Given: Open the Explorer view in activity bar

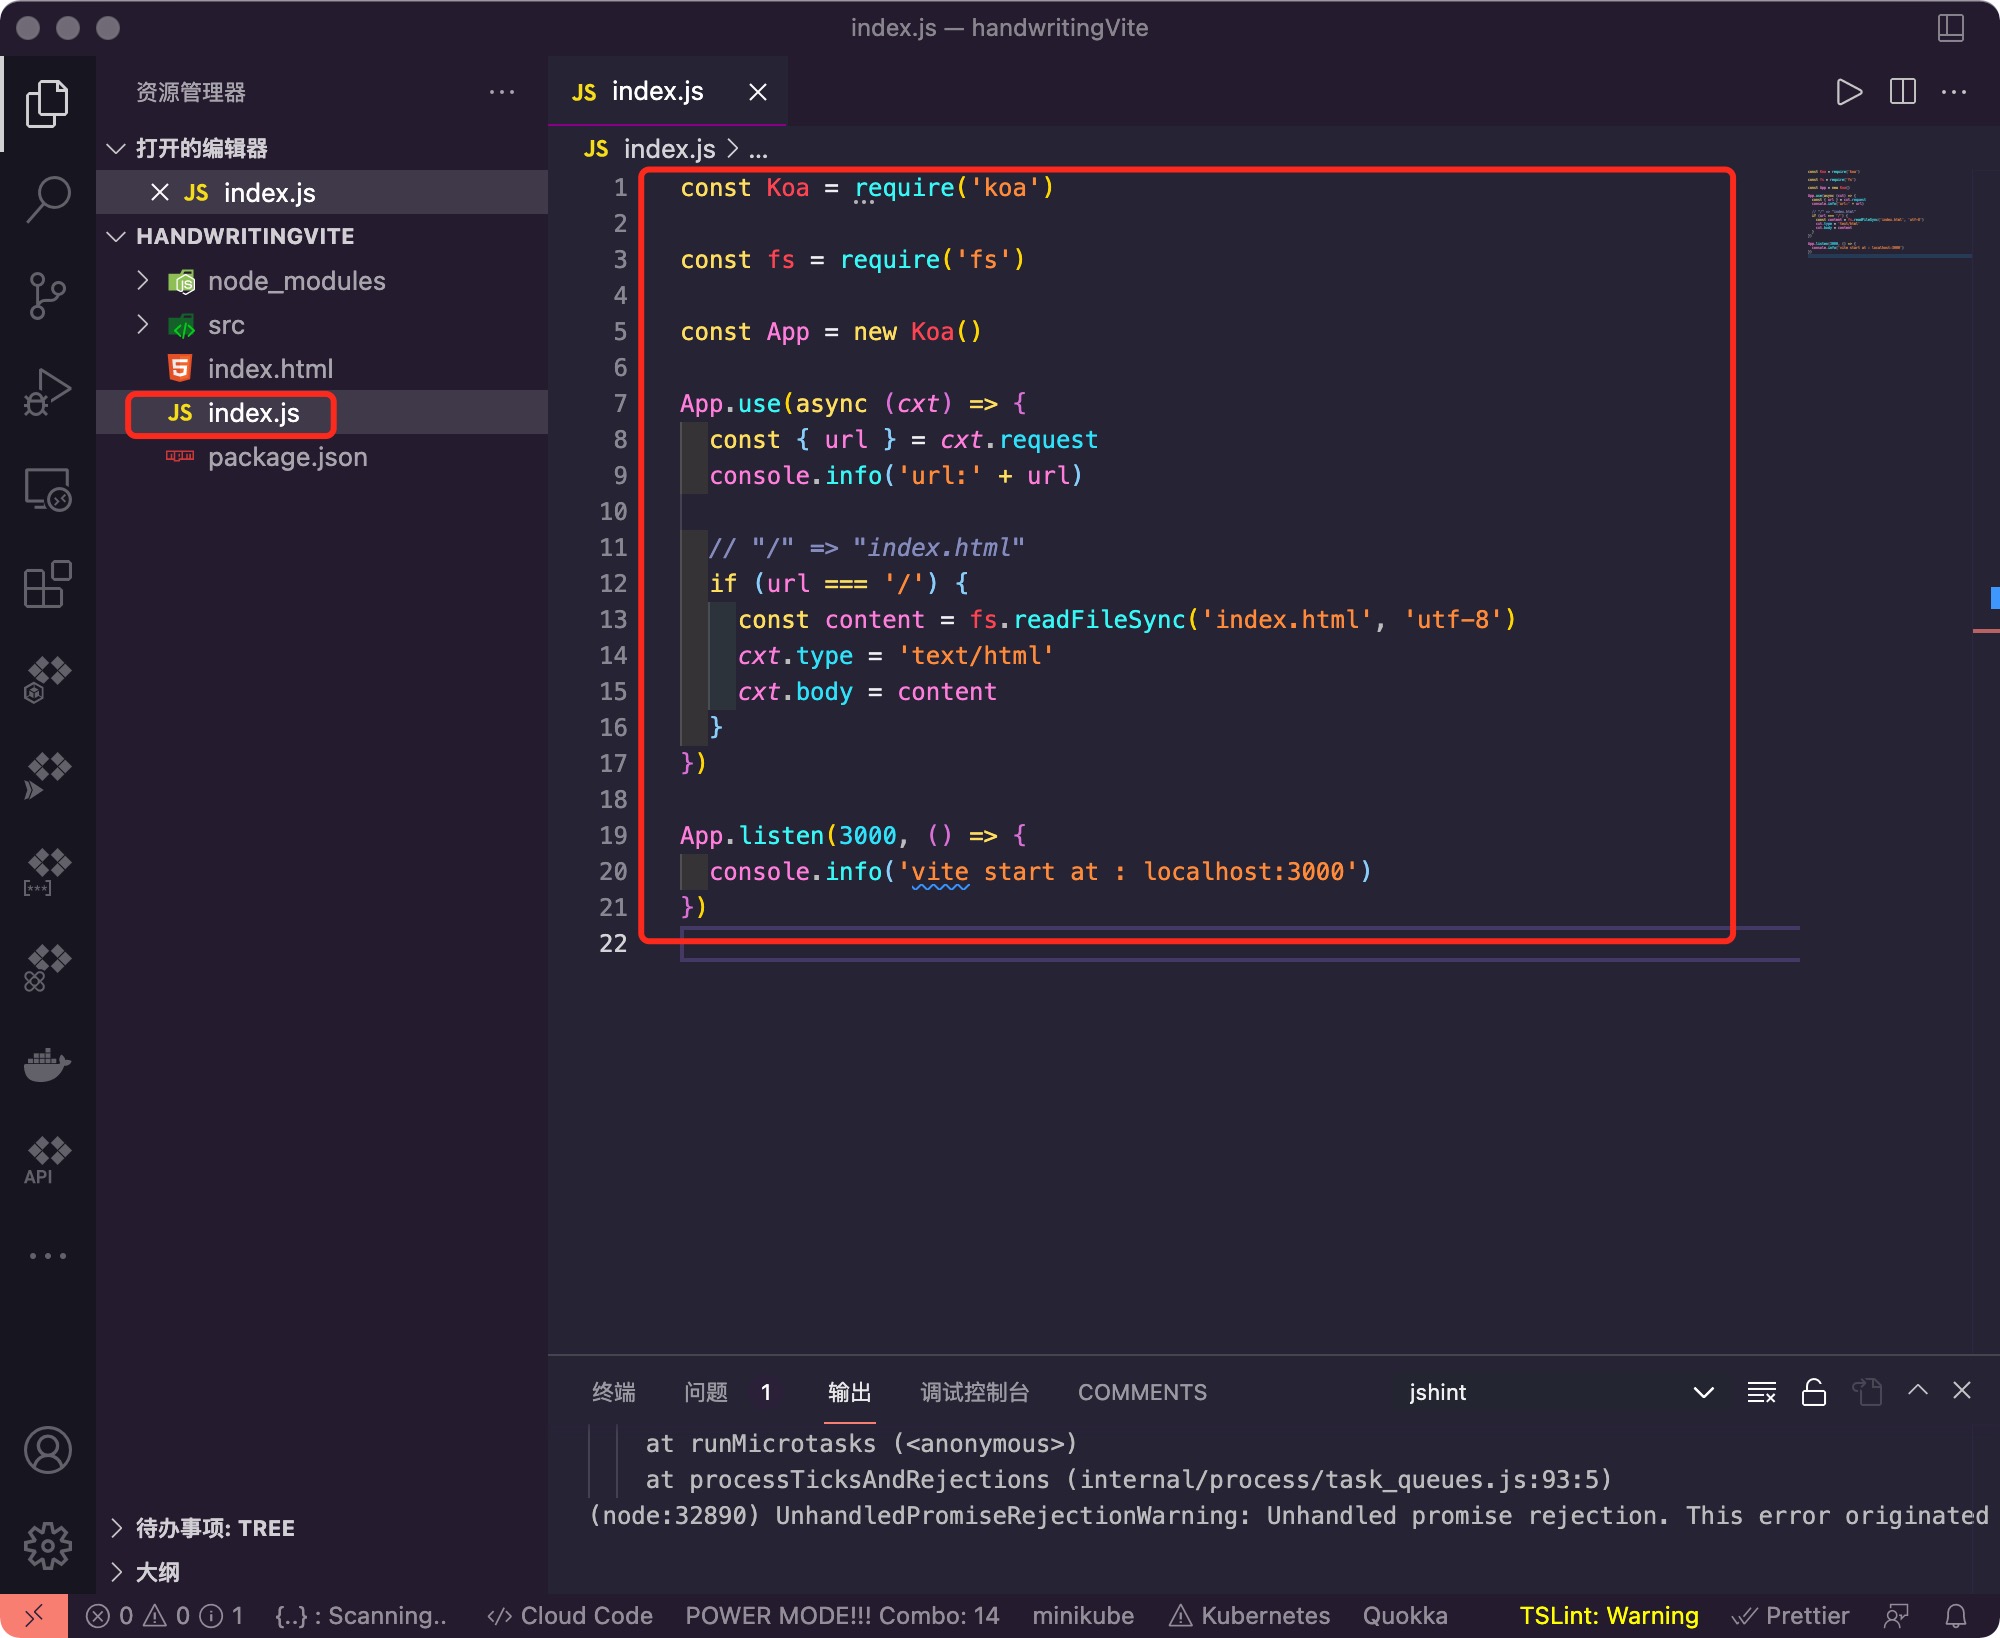Looking at the screenshot, I should coord(47,104).
